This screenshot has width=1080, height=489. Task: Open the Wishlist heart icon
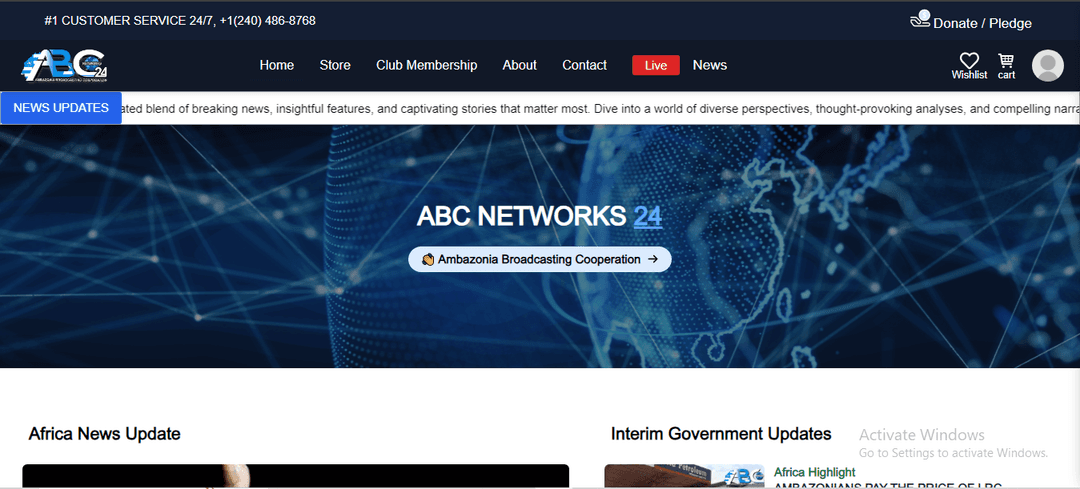(x=969, y=61)
